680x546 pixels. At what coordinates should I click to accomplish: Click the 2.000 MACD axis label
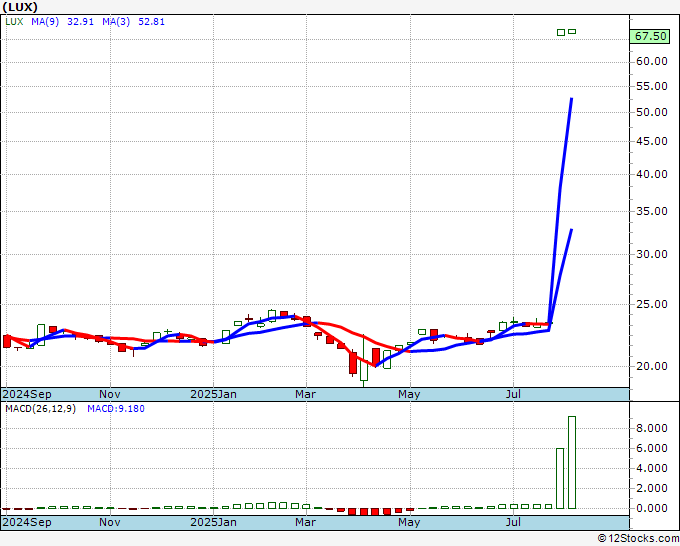click(x=652, y=488)
